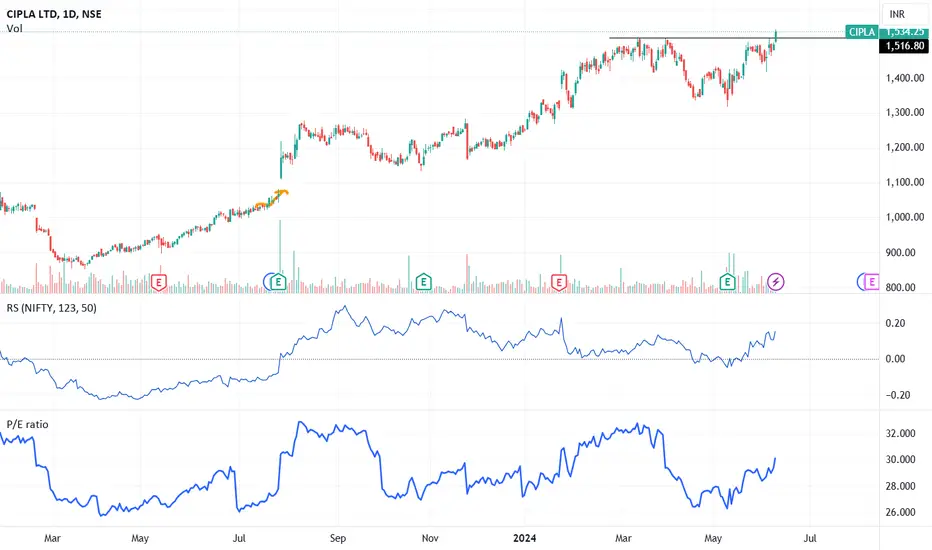The image size is (932, 550).
Task: Click the purple lightning latest-news marker
Action: click(x=776, y=281)
